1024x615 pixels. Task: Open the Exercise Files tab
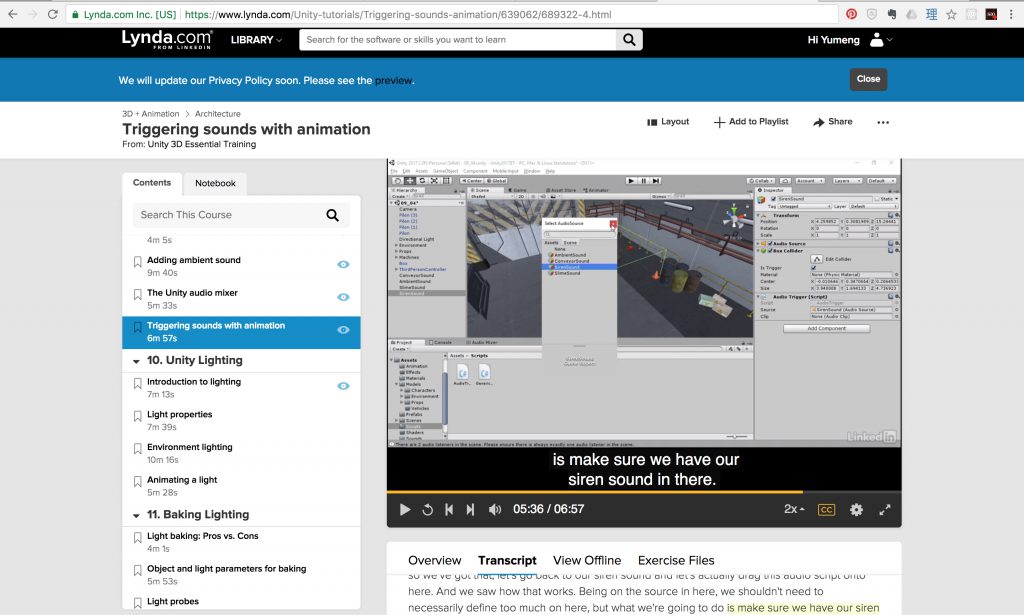point(676,560)
